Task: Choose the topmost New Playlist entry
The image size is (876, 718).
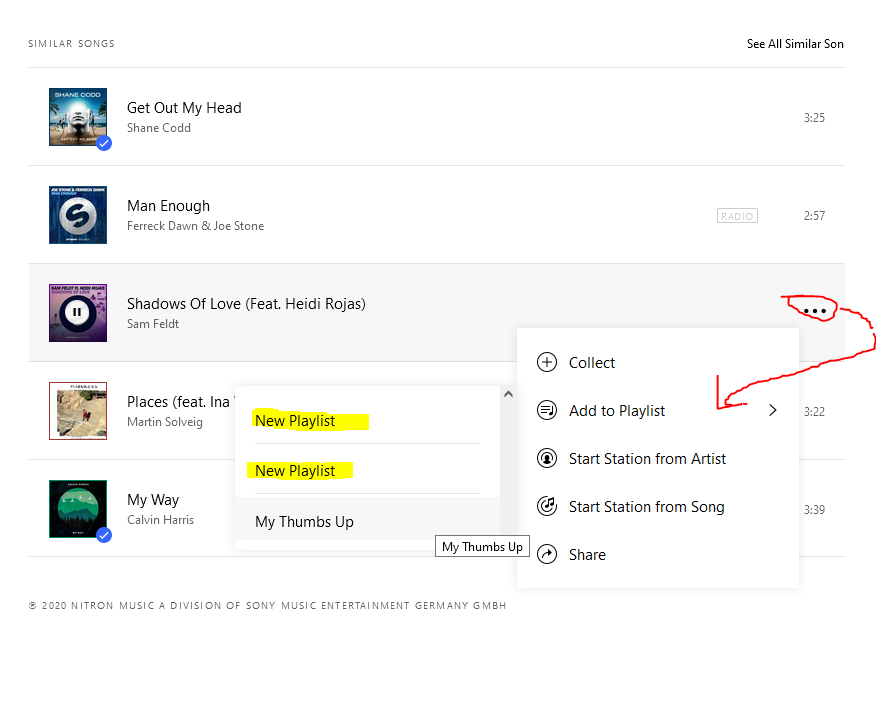Action: pos(295,421)
